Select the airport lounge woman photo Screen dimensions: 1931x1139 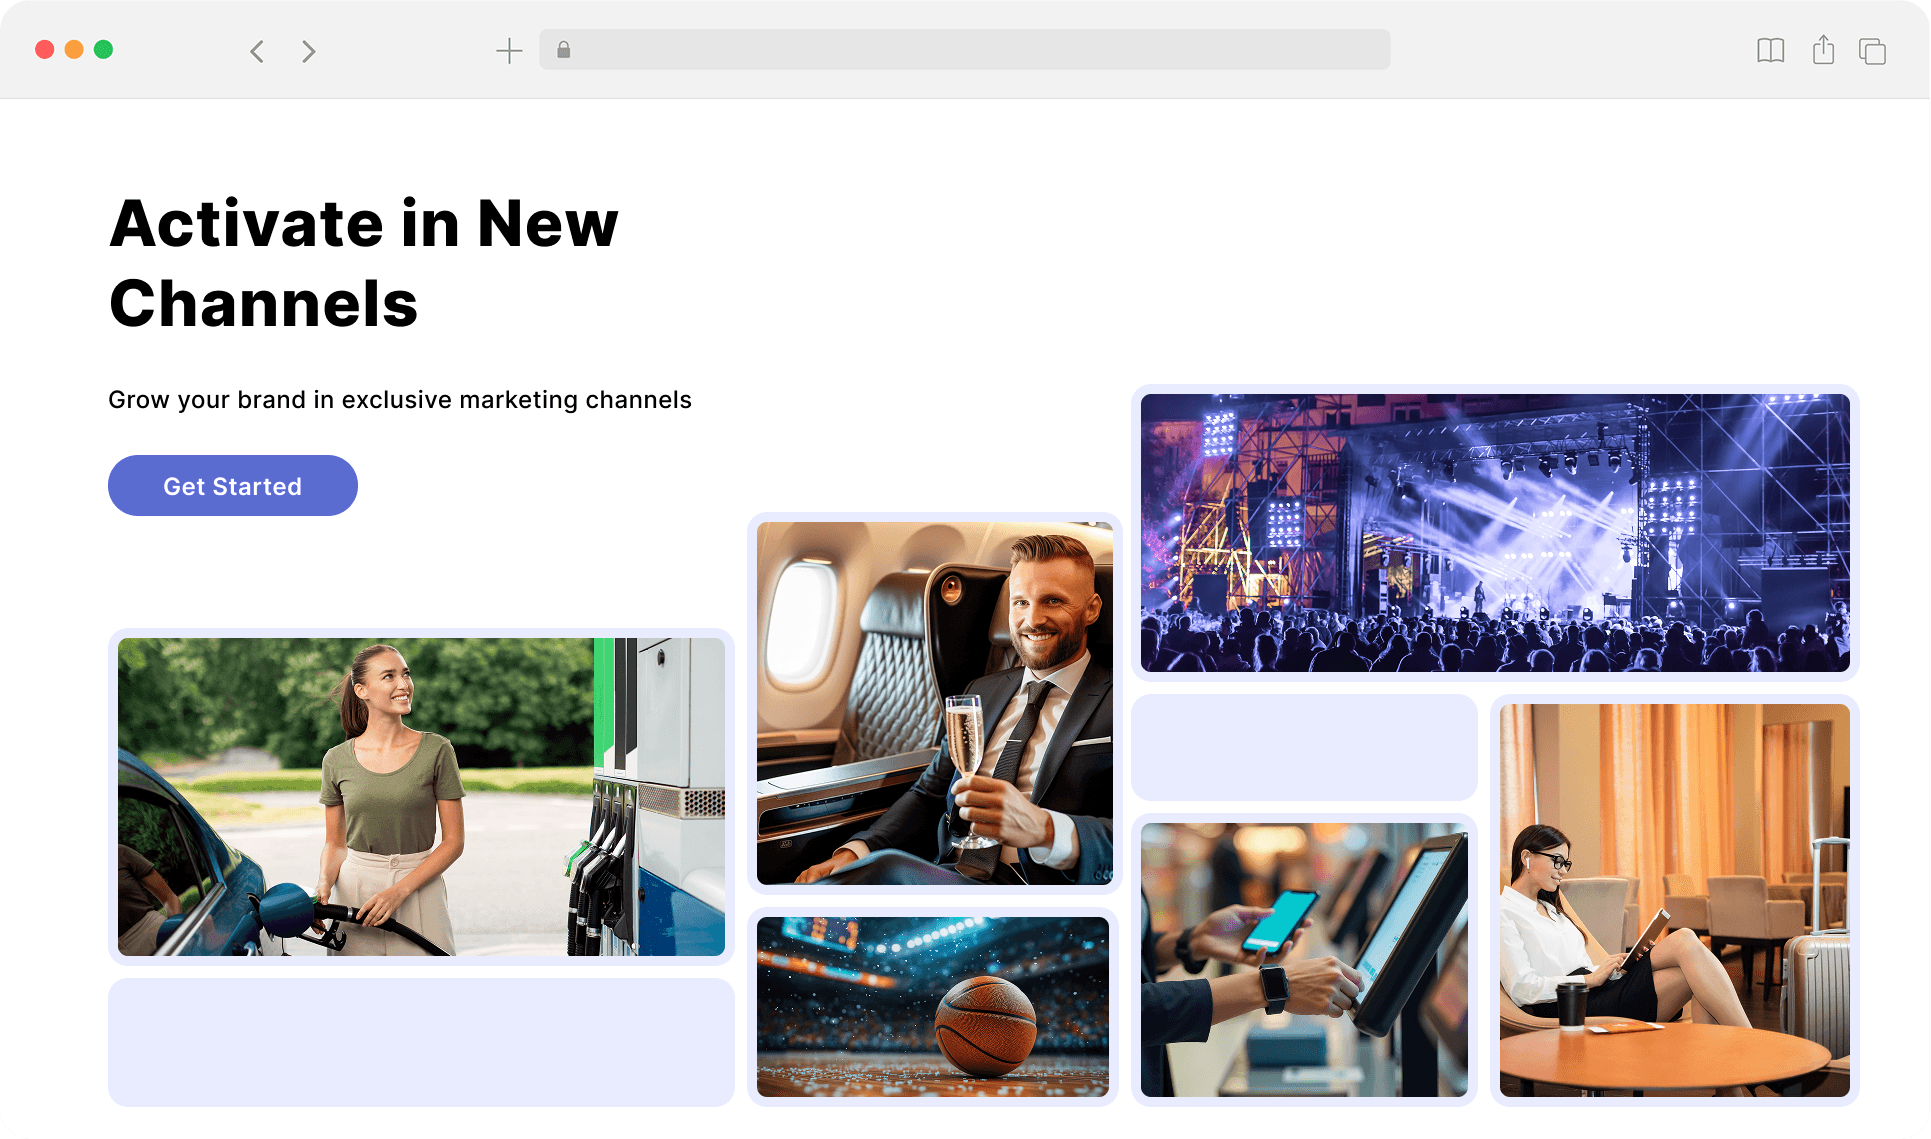coord(1674,900)
